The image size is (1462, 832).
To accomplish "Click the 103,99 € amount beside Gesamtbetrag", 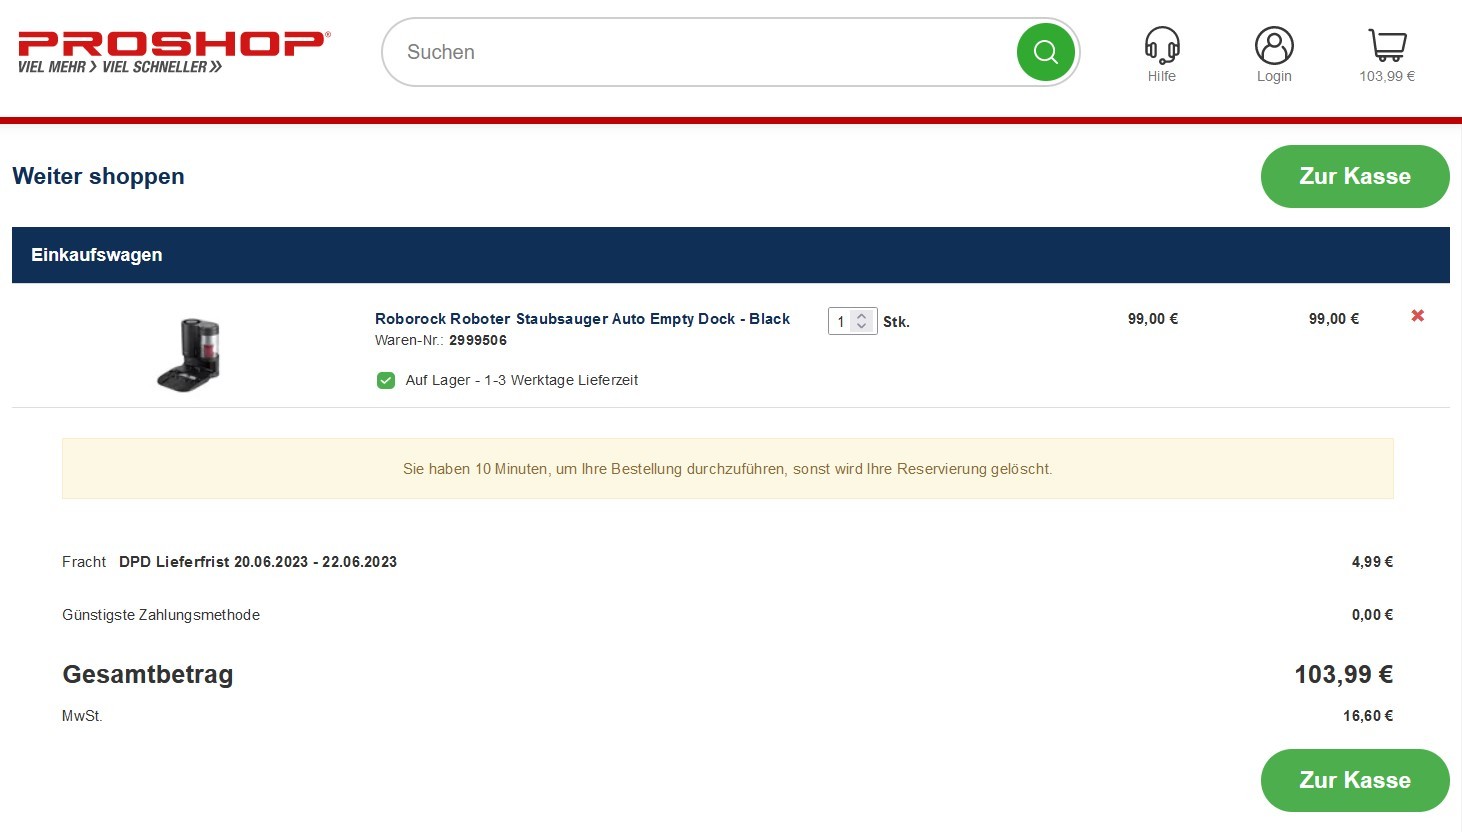I will coord(1343,675).
